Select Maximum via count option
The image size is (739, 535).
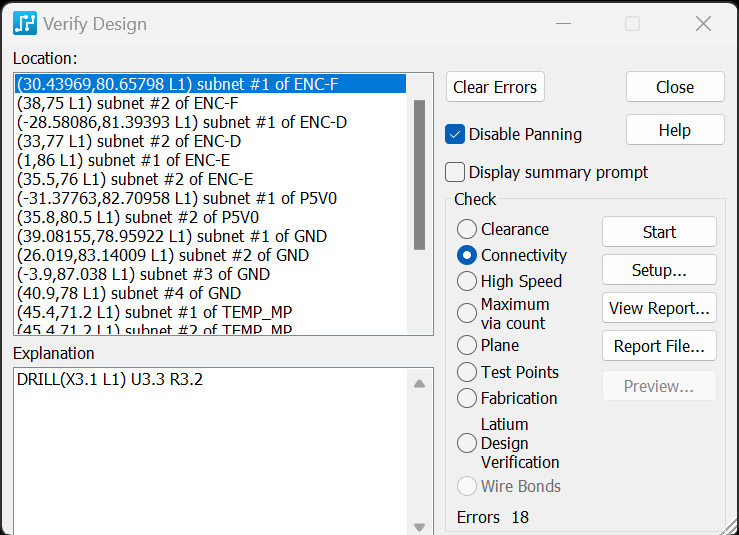pos(467,313)
